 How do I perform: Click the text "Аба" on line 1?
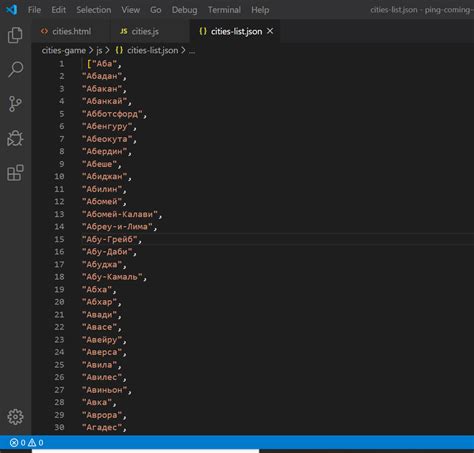tap(104, 63)
